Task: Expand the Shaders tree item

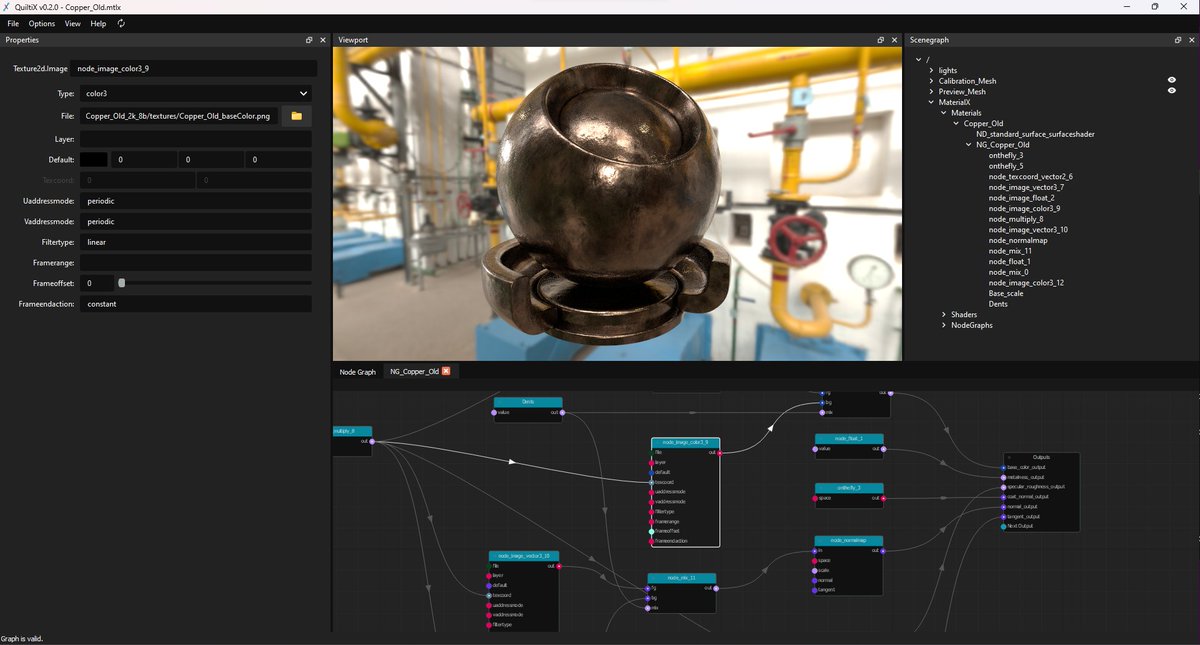Action: point(943,315)
